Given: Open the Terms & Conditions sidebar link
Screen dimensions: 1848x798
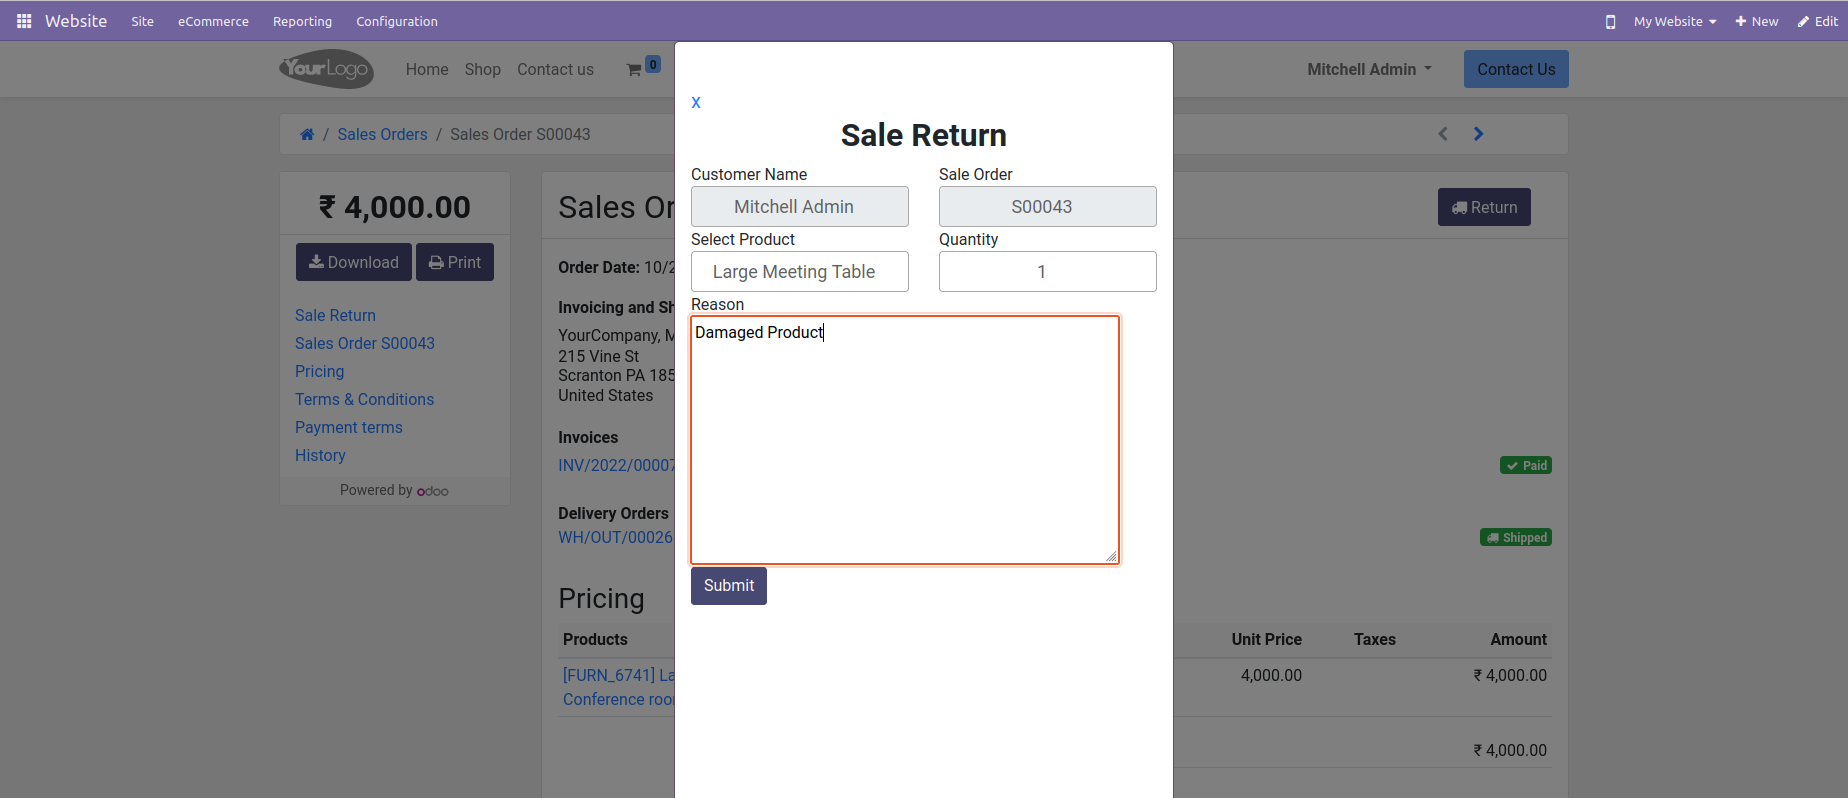Looking at the screenshot, I should 364,399.
